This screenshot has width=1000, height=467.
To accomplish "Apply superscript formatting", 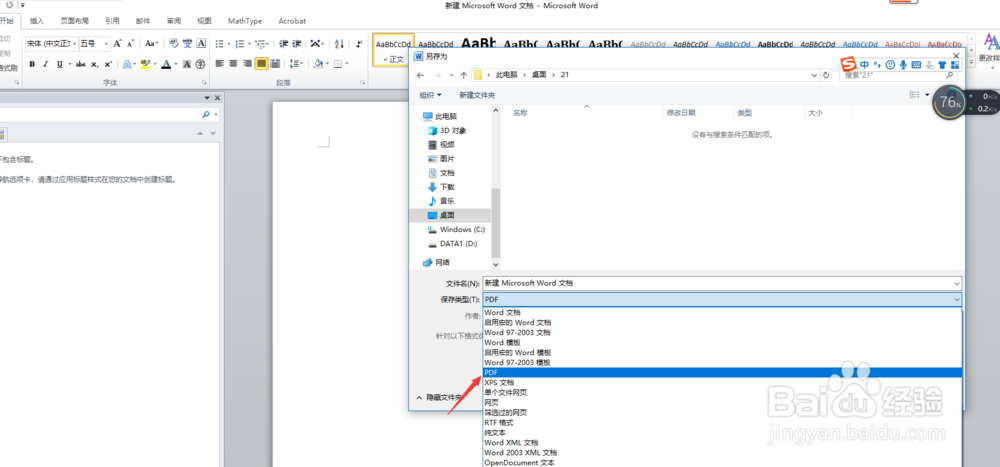I will (108, 64).
